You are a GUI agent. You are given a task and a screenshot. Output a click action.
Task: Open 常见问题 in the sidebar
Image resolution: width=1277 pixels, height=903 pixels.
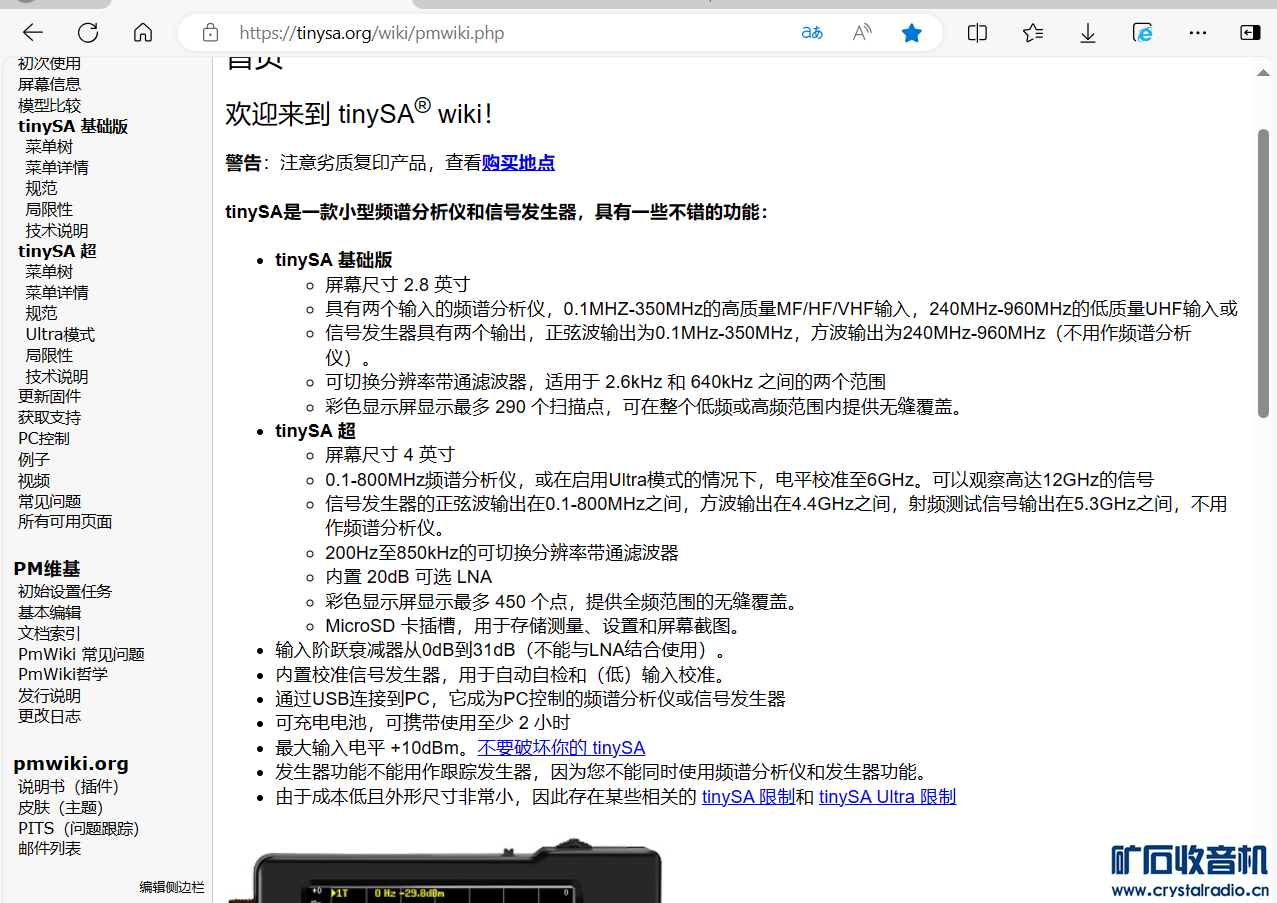(x=49, y=502)
